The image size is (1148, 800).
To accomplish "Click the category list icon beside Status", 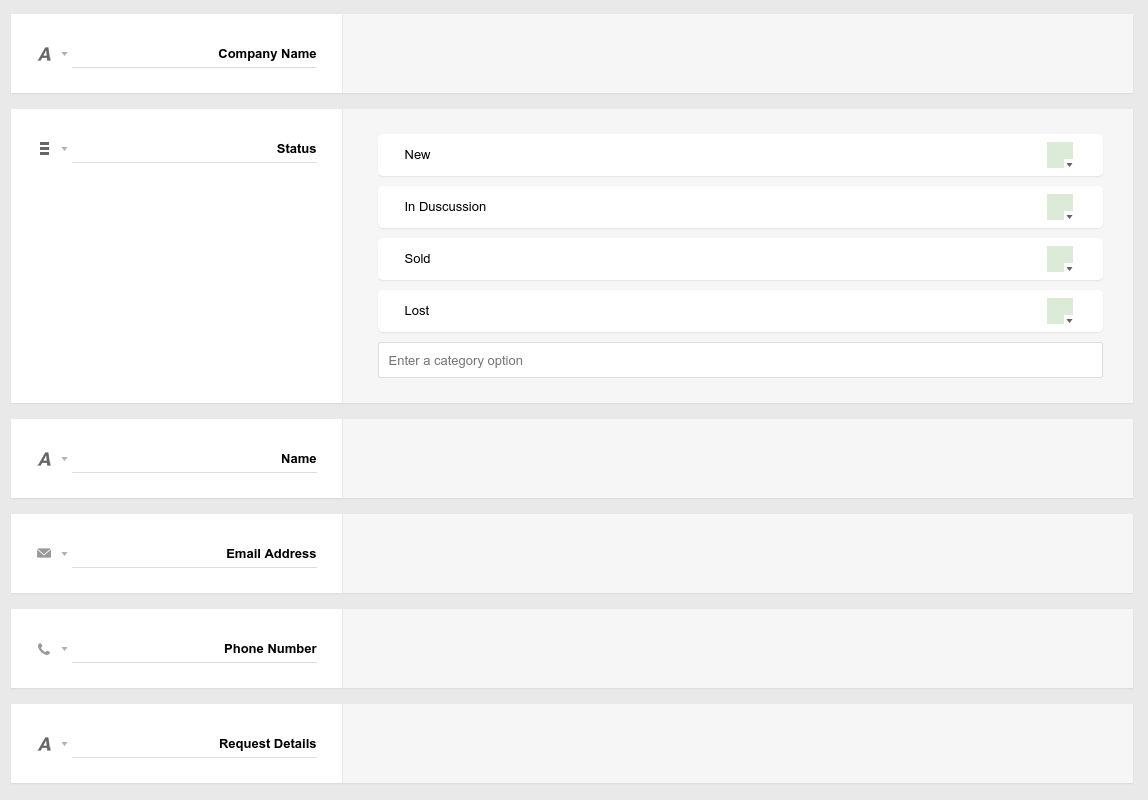I will click(45, 149).
